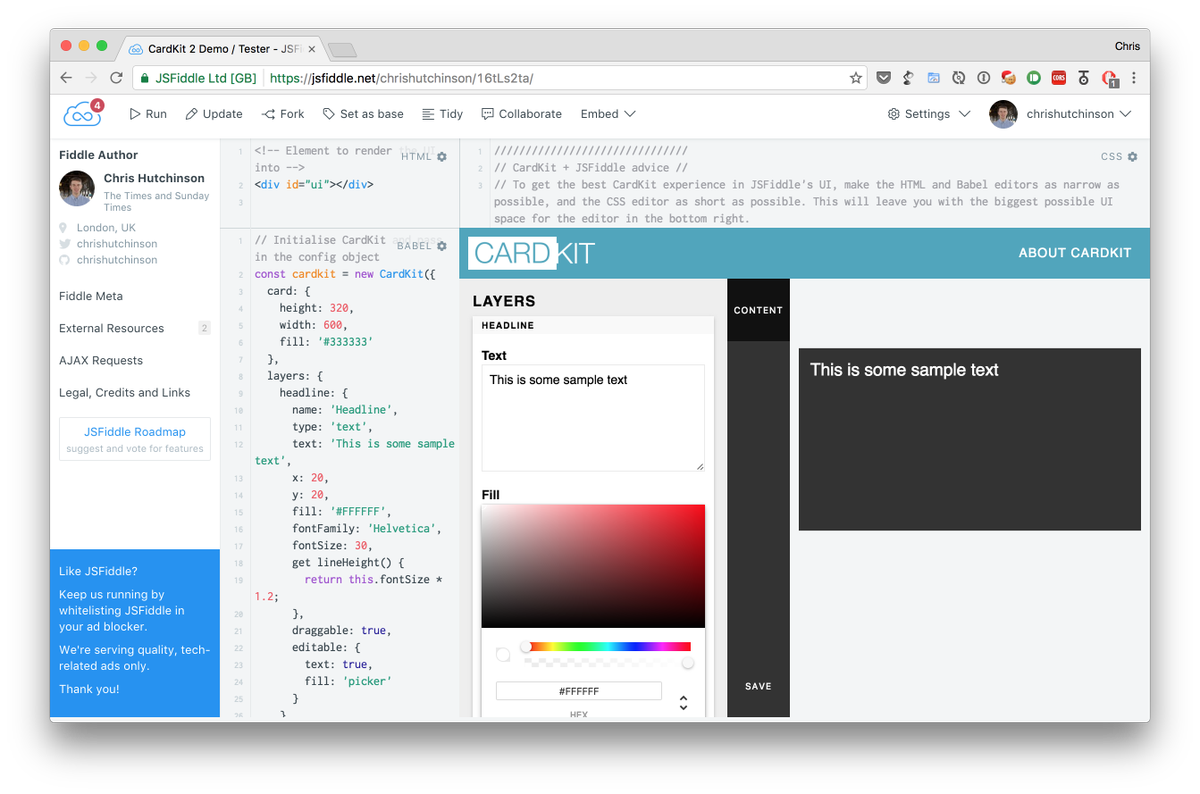Reload the current page
This screenshot has width=1200, height=794.
(x=116, y=78)
